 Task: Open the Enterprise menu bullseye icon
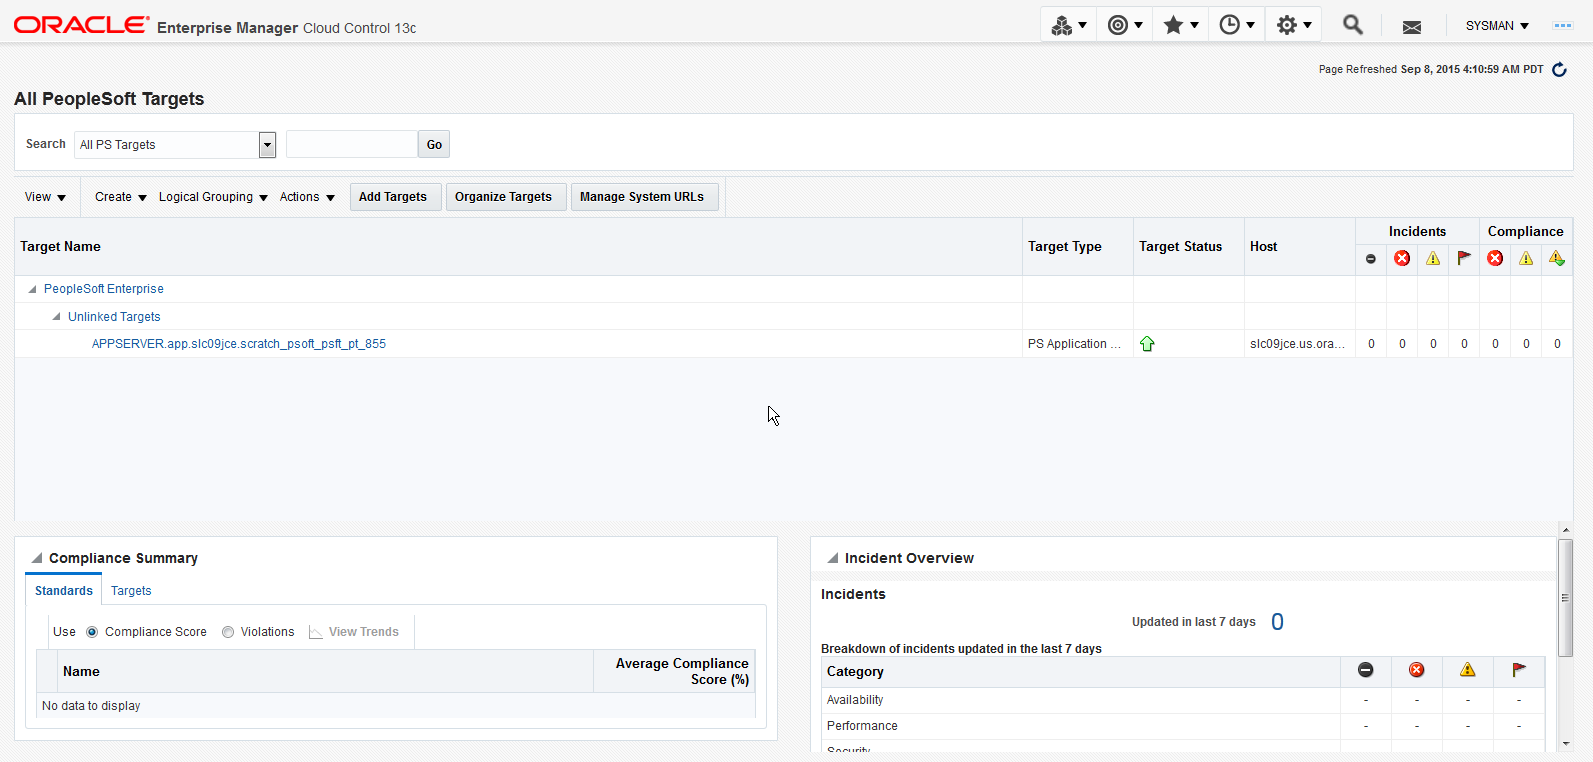[x=1124, y=25]
